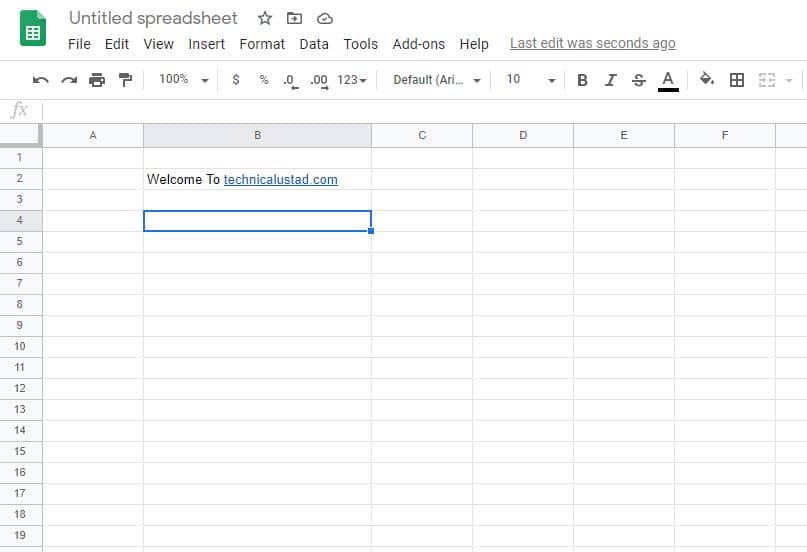Click the fill handle of cell B4
The height and width of the screenshot is (552, 807).
[x=371, y=232]
